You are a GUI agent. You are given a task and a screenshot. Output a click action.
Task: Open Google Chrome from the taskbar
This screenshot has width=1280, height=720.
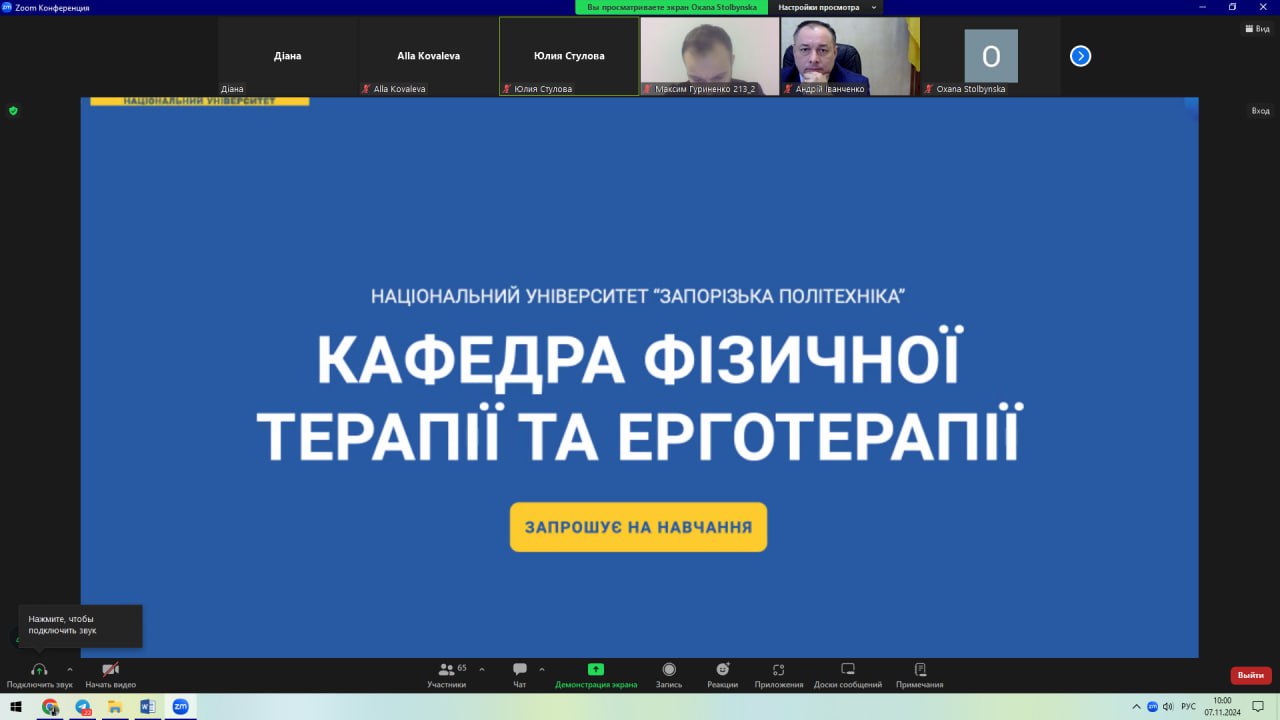point(50,707)
